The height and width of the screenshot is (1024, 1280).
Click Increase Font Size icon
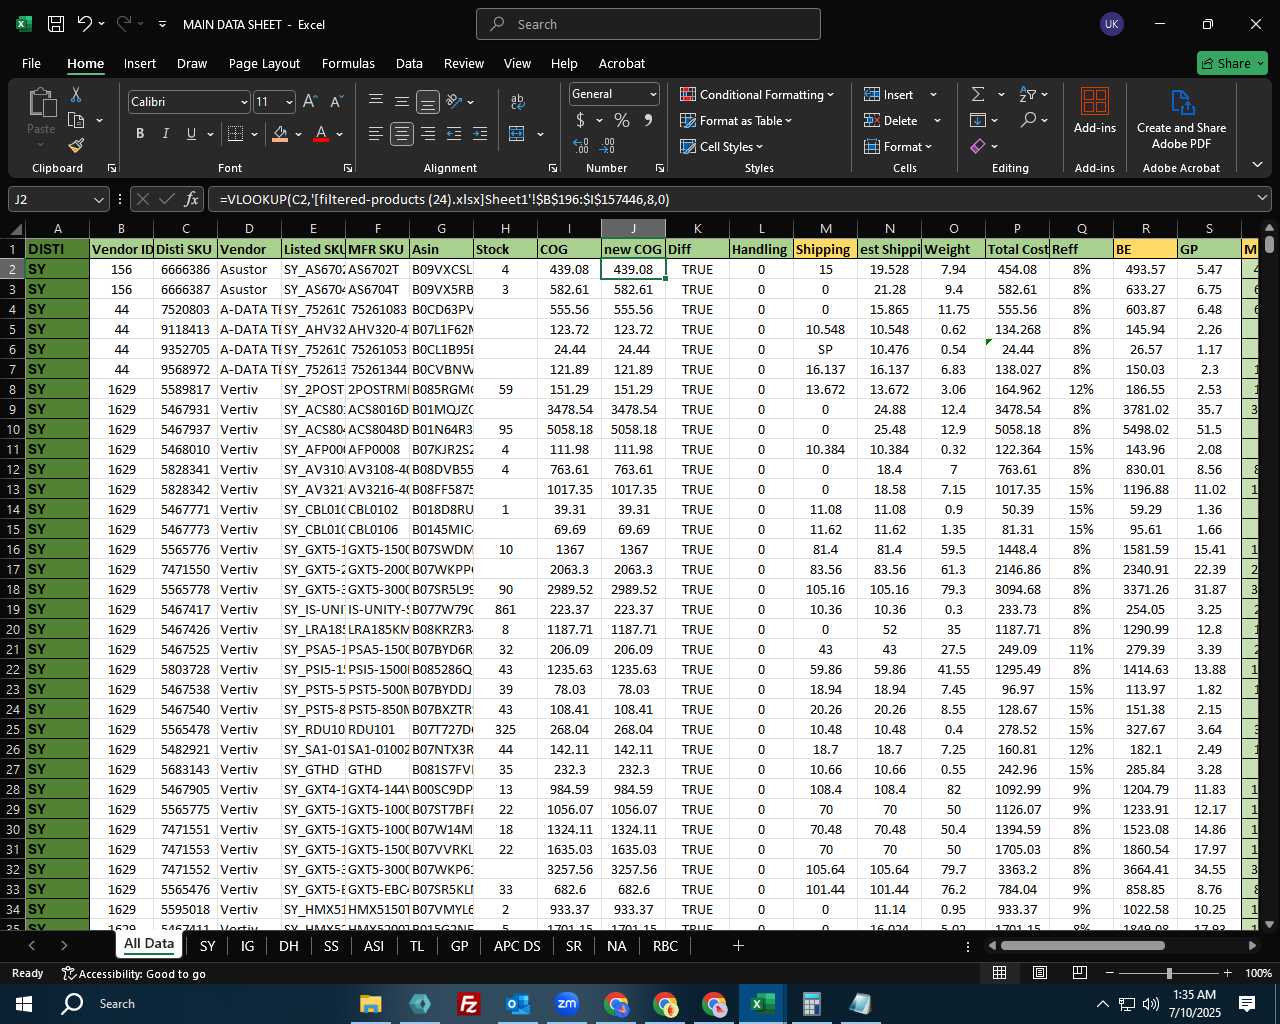click(x=310, y=102)
